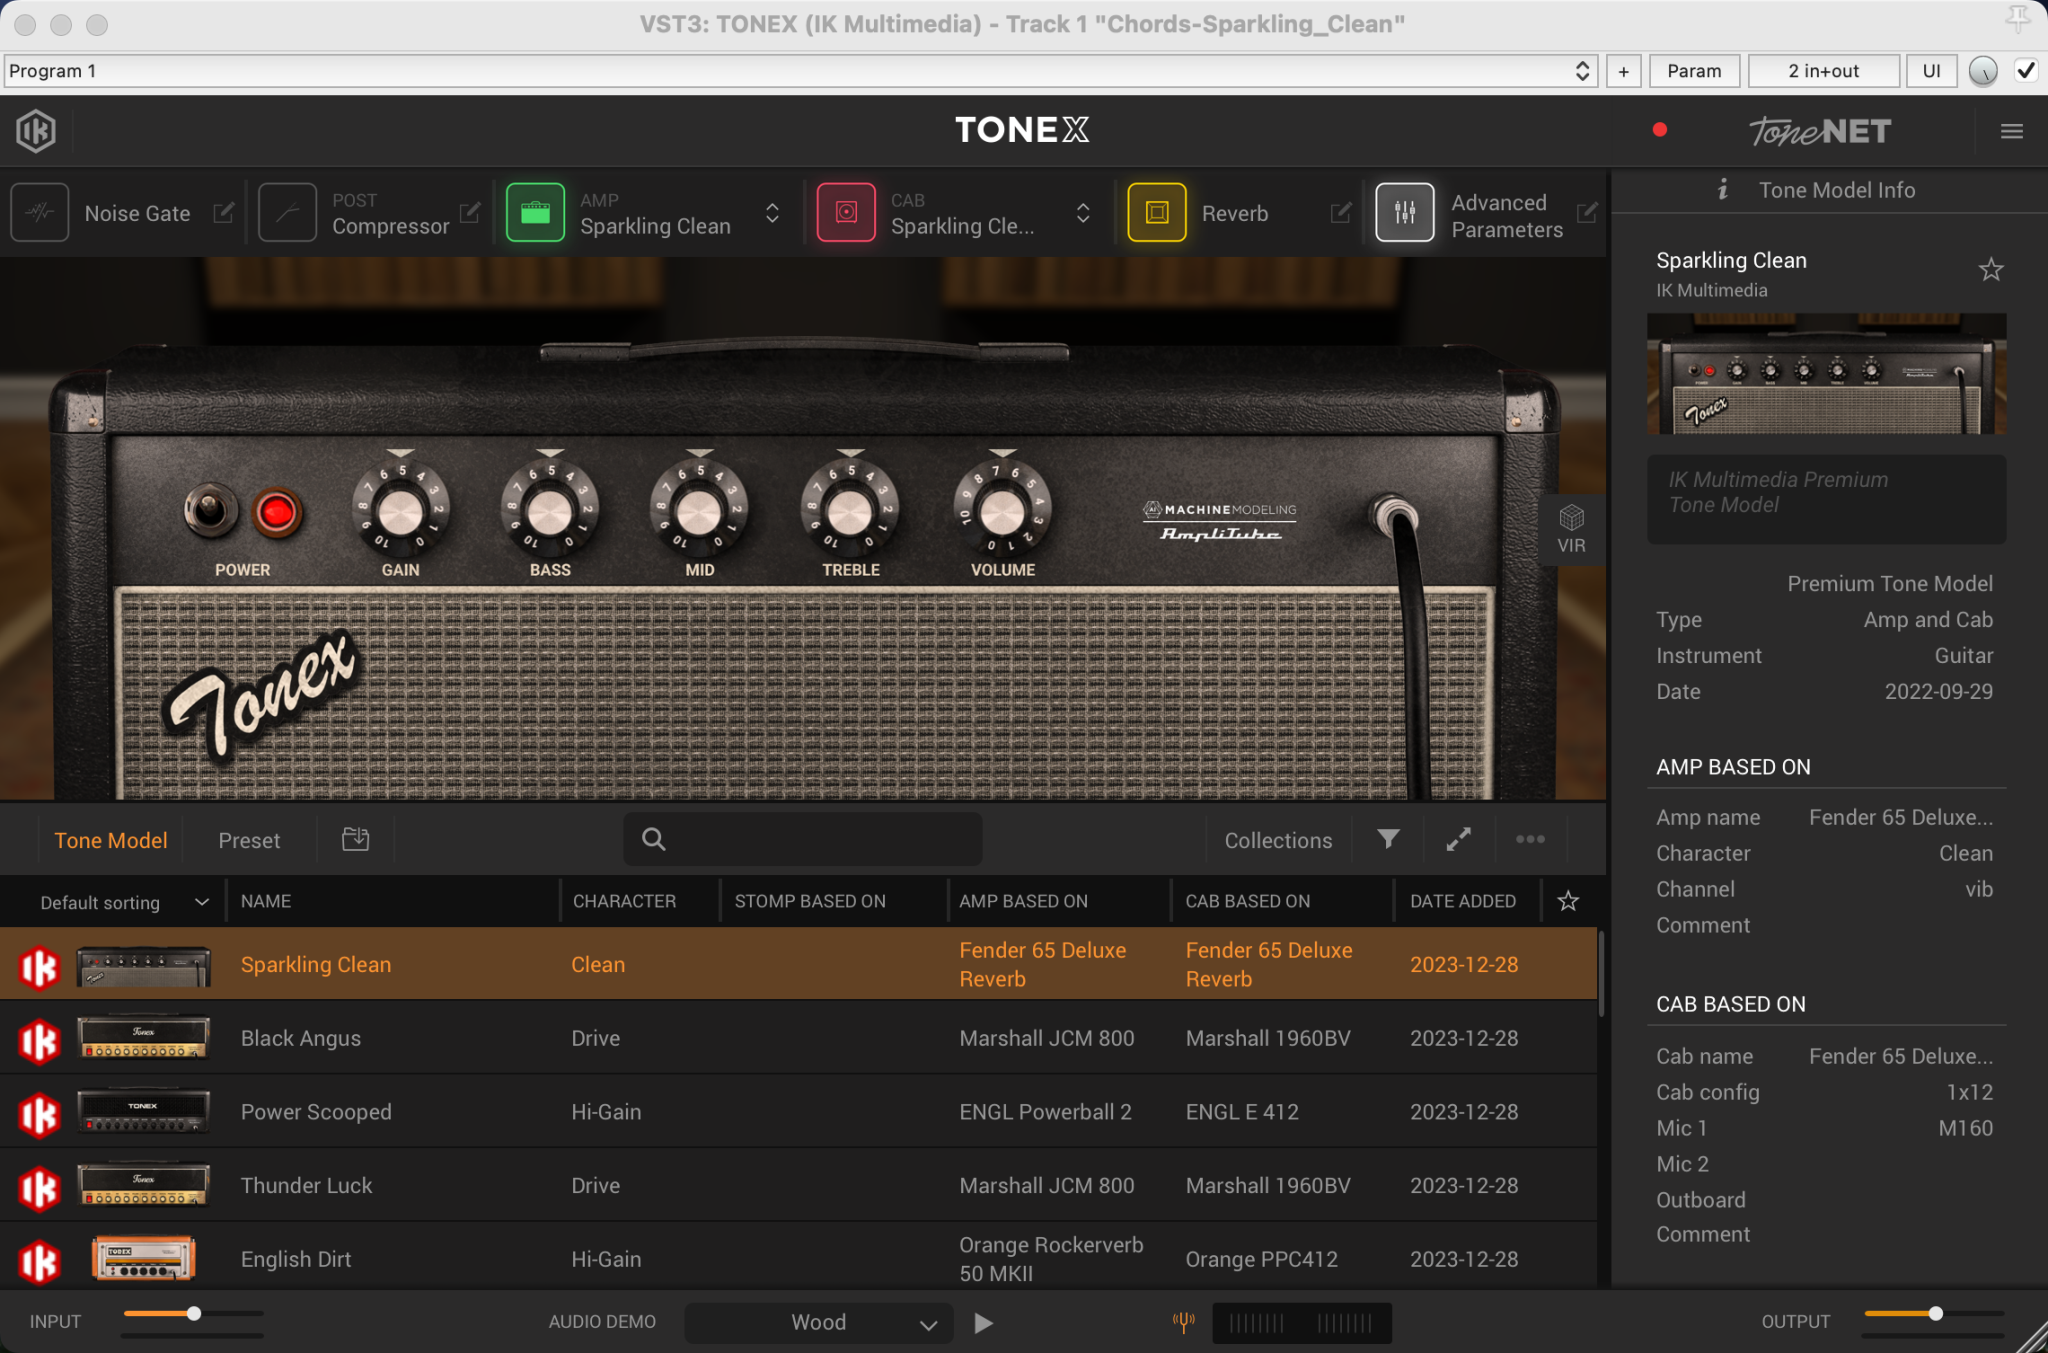Open AMP Sparkling Clean model selector arrows
2048x1353 pixels.
tap(772, 213)
